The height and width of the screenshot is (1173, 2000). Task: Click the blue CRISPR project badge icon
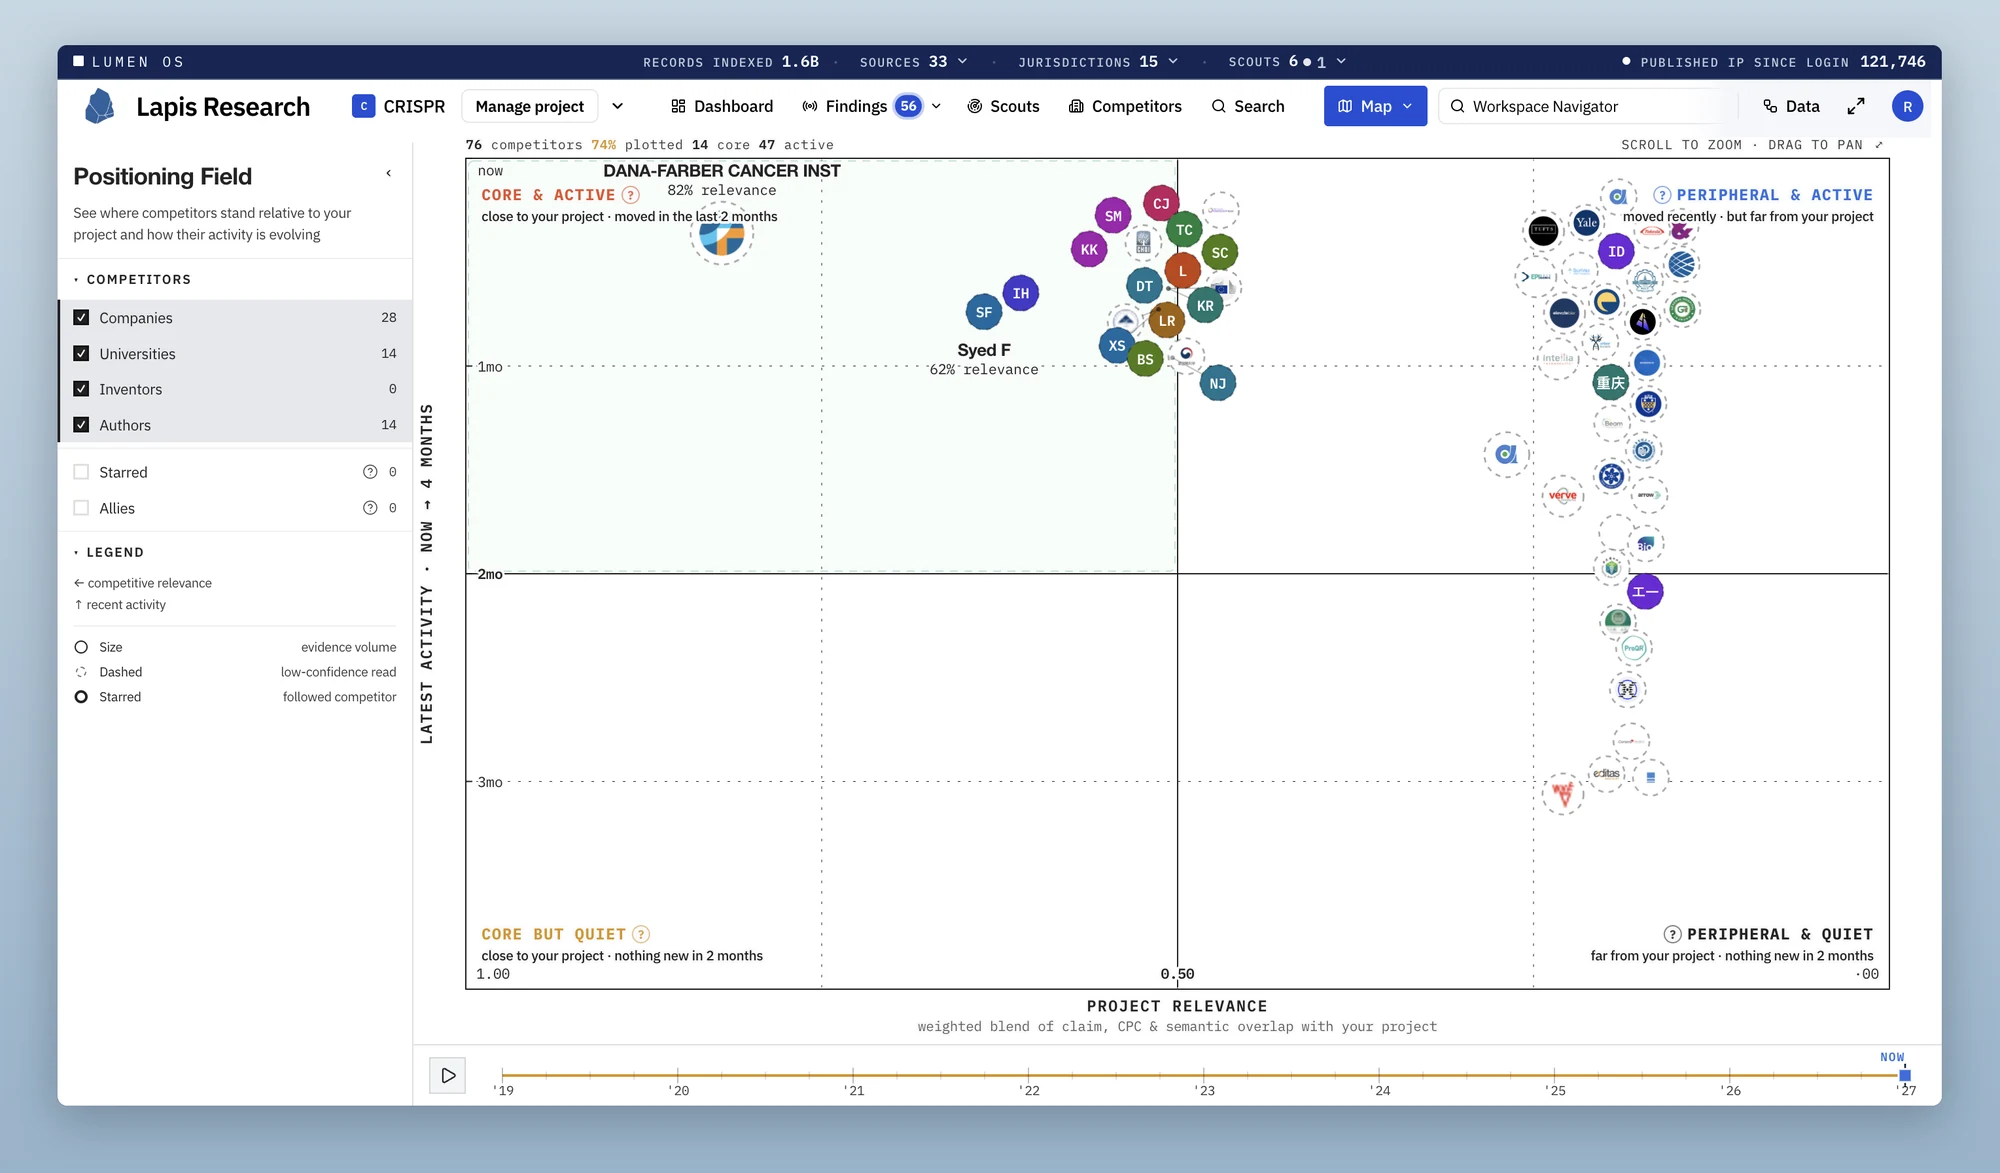(363, 106)
